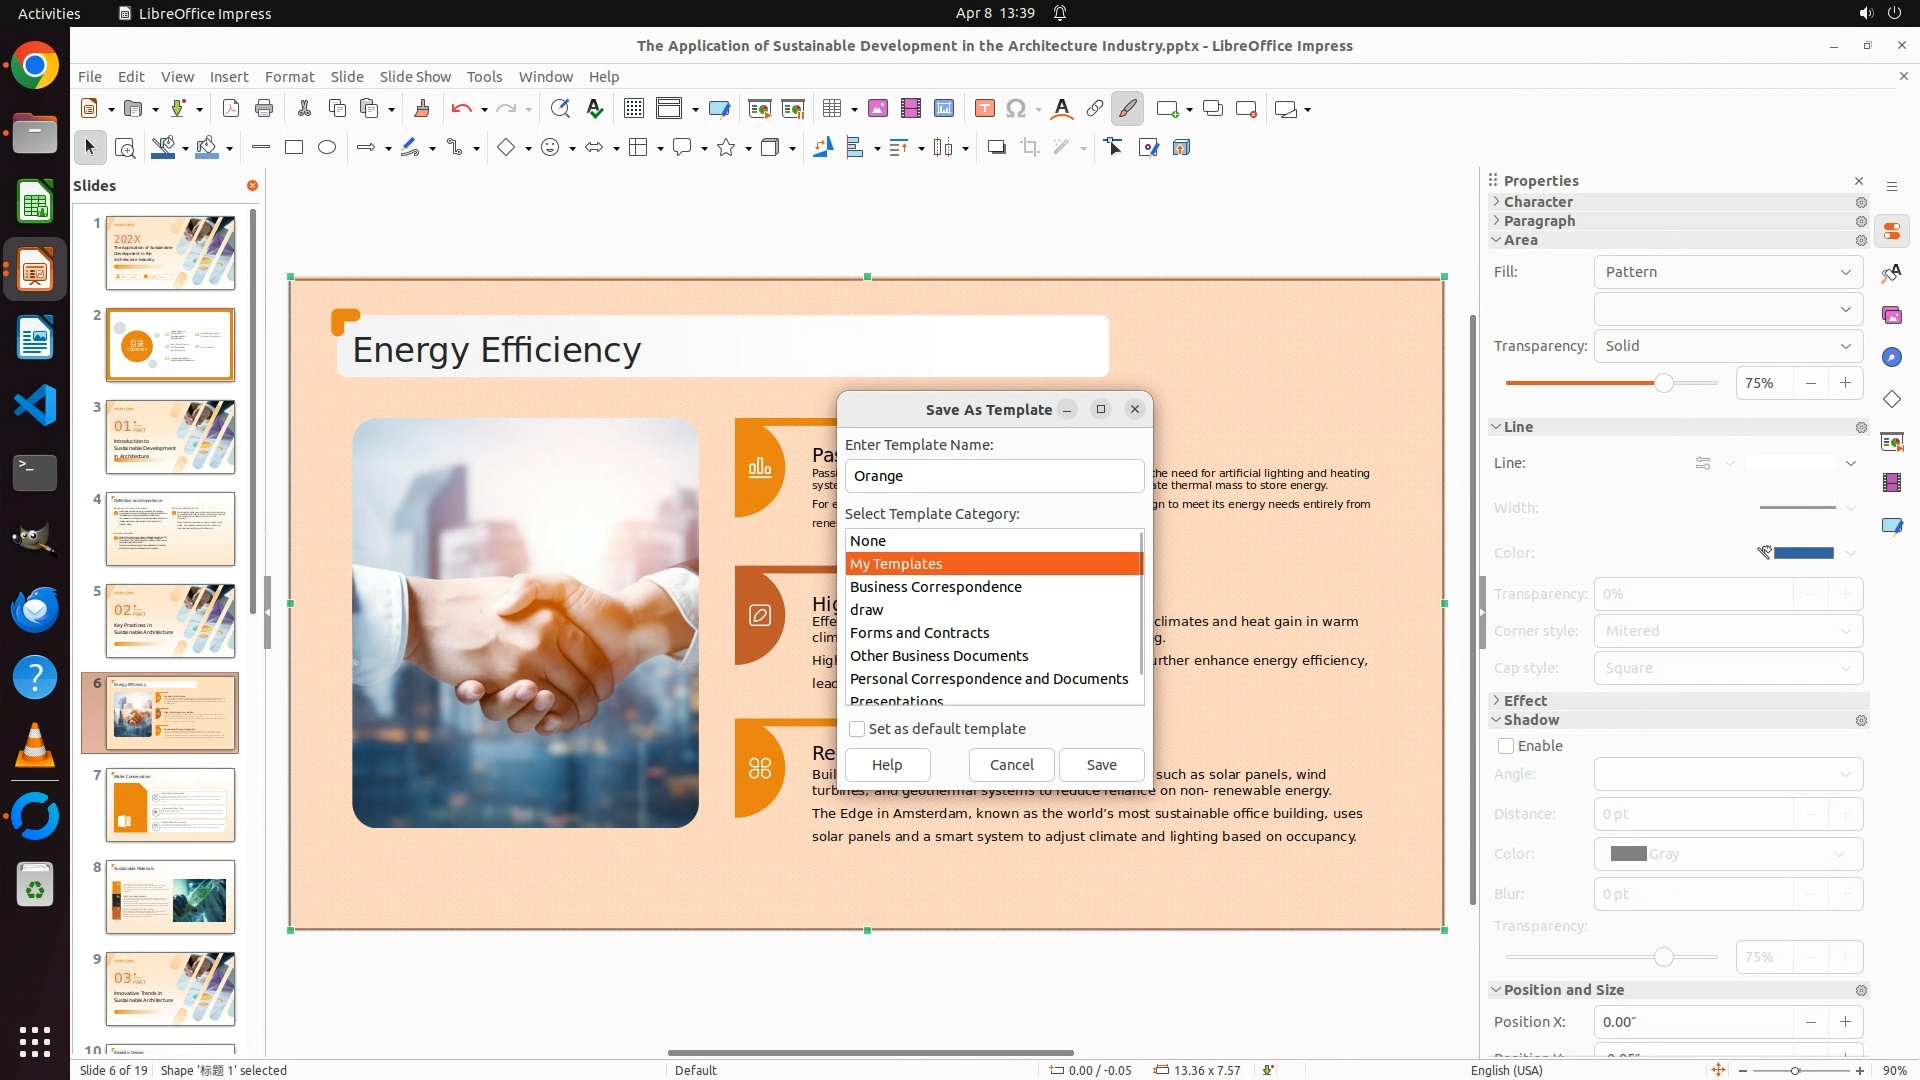Screen dimensions: 1920x1080
Task: Check Set as default template
Action: point(857,729)
